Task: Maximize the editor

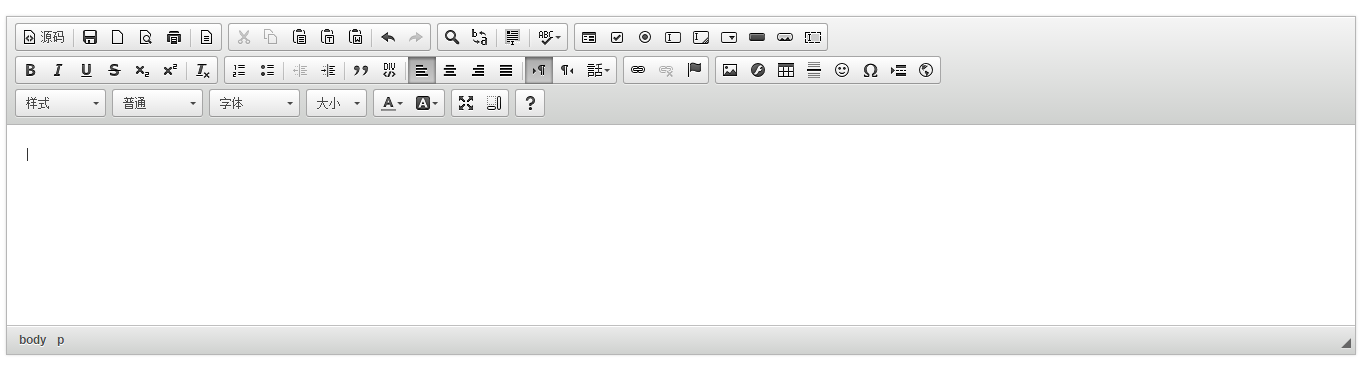Action: 466,103
